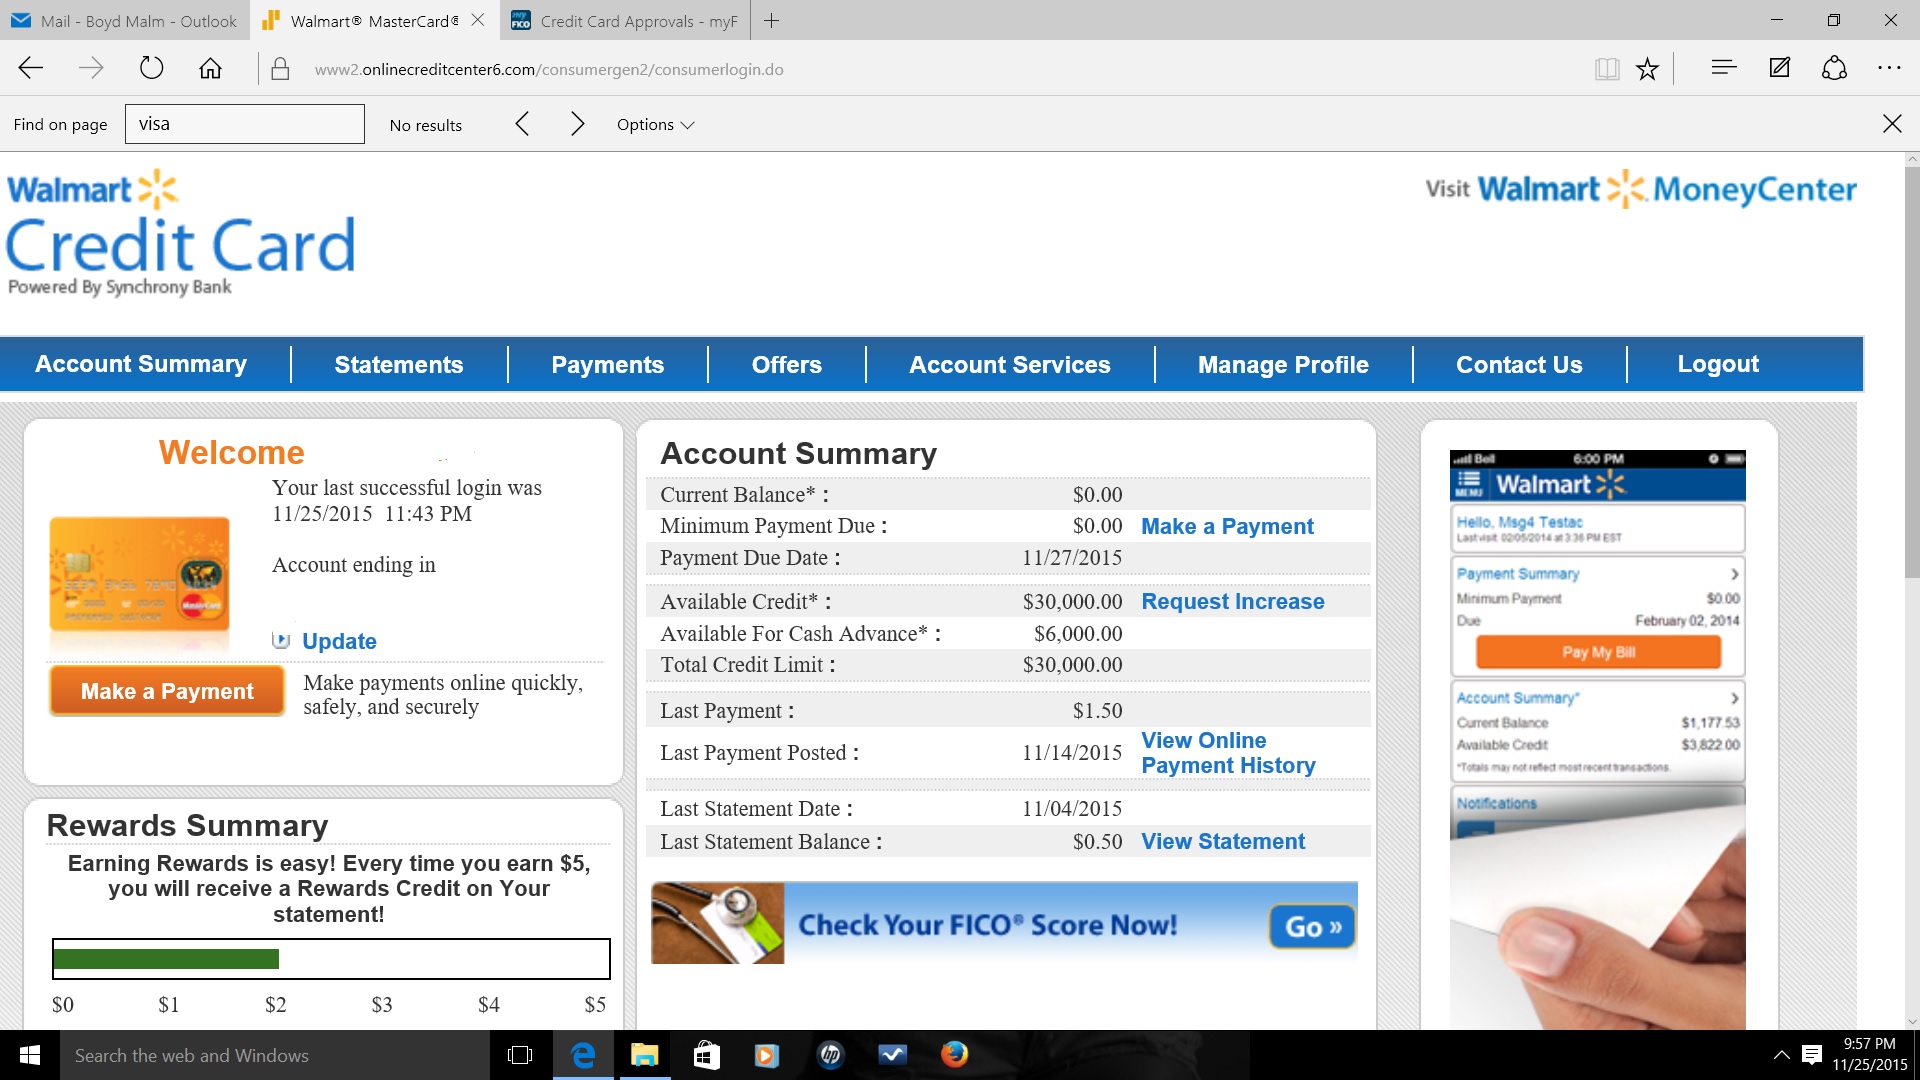Expand the find Options dropdown

click(655, 125)
